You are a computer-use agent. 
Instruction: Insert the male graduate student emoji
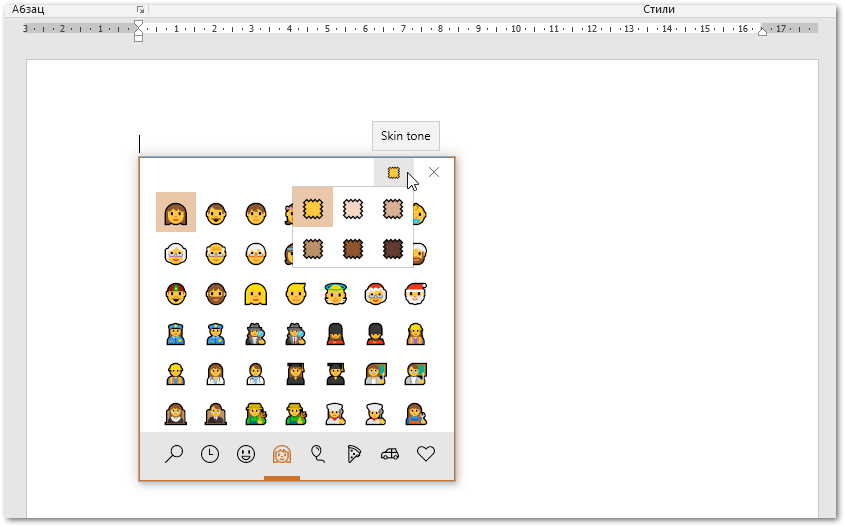335,374
